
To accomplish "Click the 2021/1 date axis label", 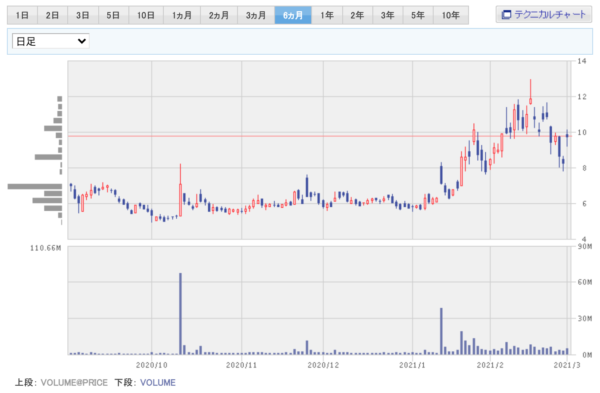I will coord(412,365).
